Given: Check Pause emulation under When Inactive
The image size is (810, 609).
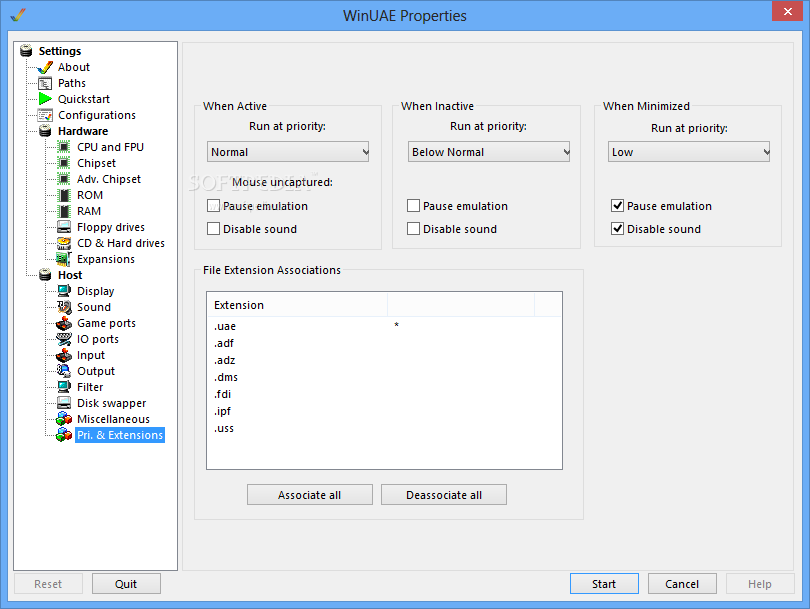Looking at the screenshot, I should pos(413,206).
